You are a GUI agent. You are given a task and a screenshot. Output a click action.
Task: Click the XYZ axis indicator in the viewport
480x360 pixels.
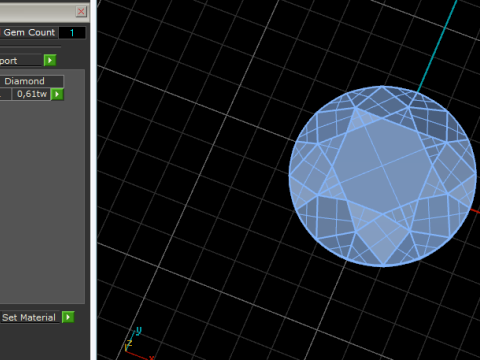(x=138, y=343)
